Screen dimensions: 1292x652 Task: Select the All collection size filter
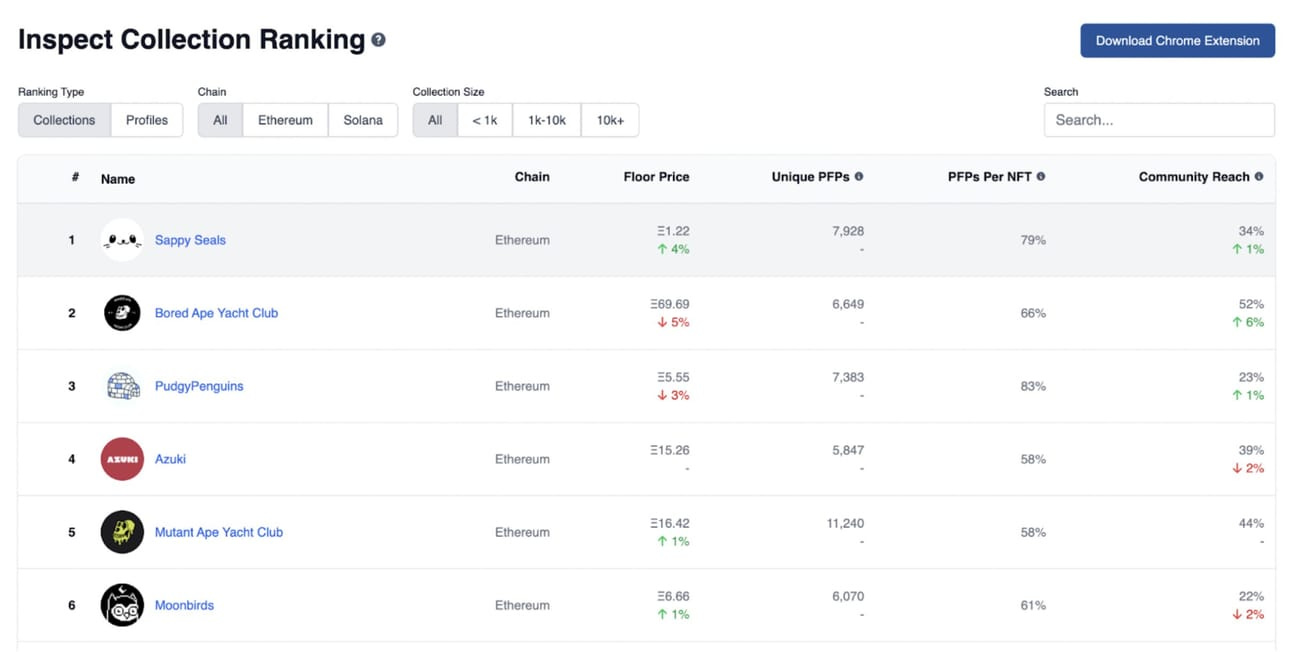(x=435, y=120)
